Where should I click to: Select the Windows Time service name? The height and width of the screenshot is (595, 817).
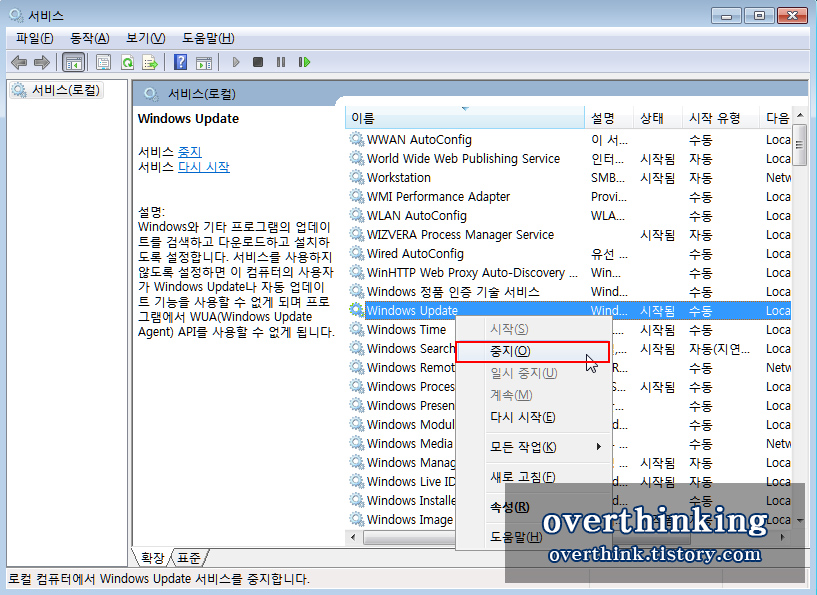[x=406, y=330]
